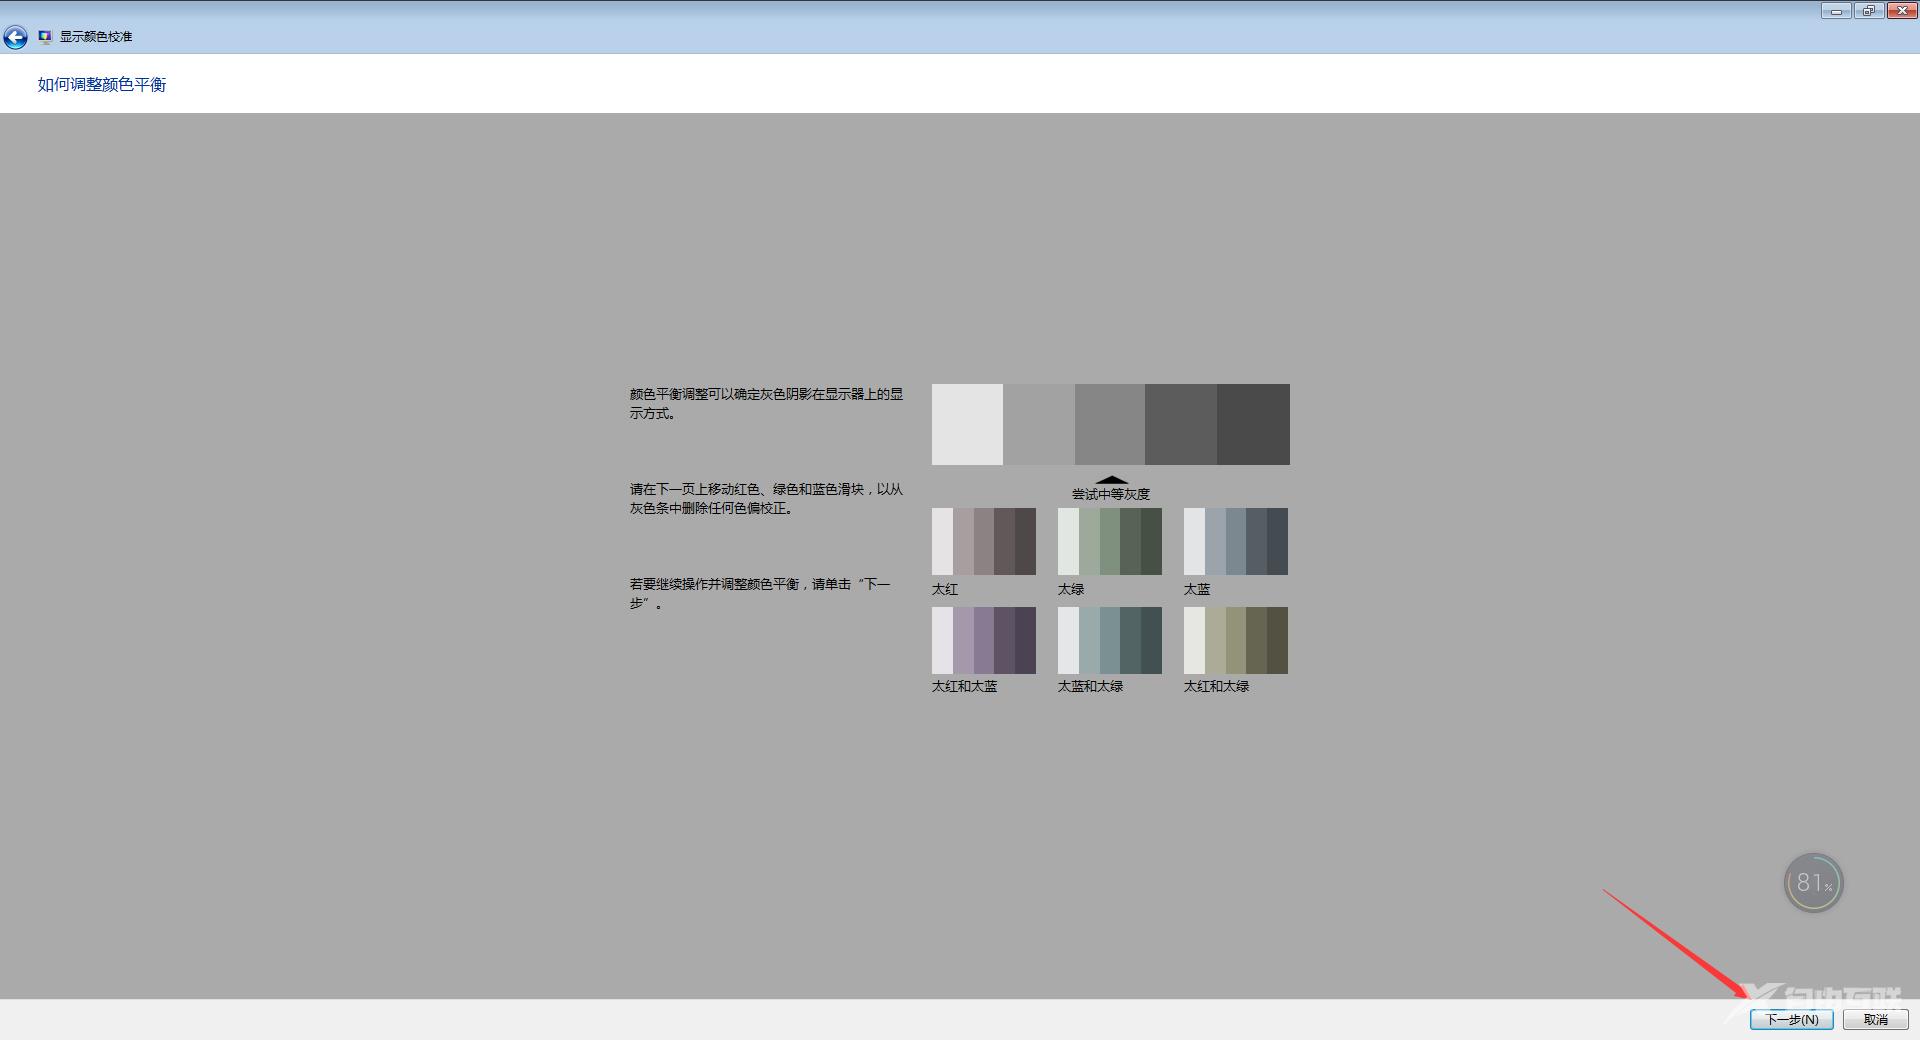Go back with the blue arrow button

coord(15,37)
